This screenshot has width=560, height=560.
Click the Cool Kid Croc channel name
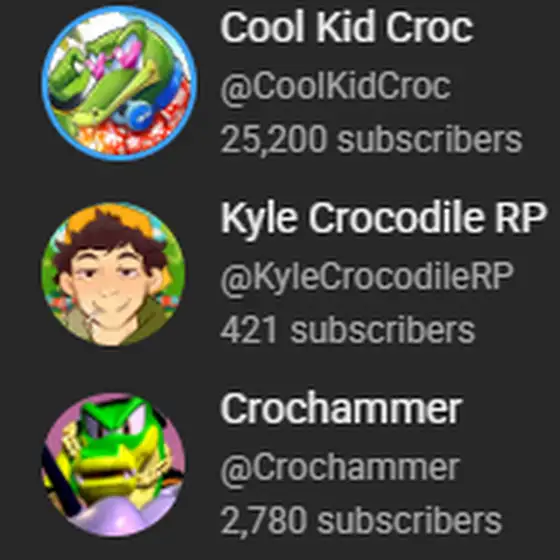(346, 27)
